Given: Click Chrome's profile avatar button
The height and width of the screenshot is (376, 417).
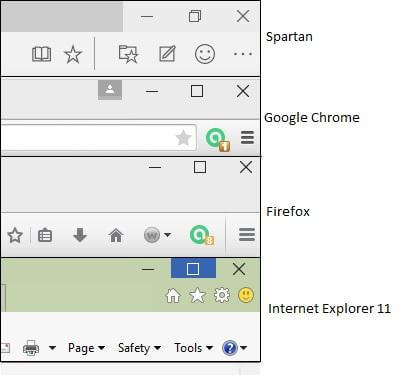Looking at the screenshot, I should pos(110,90).
